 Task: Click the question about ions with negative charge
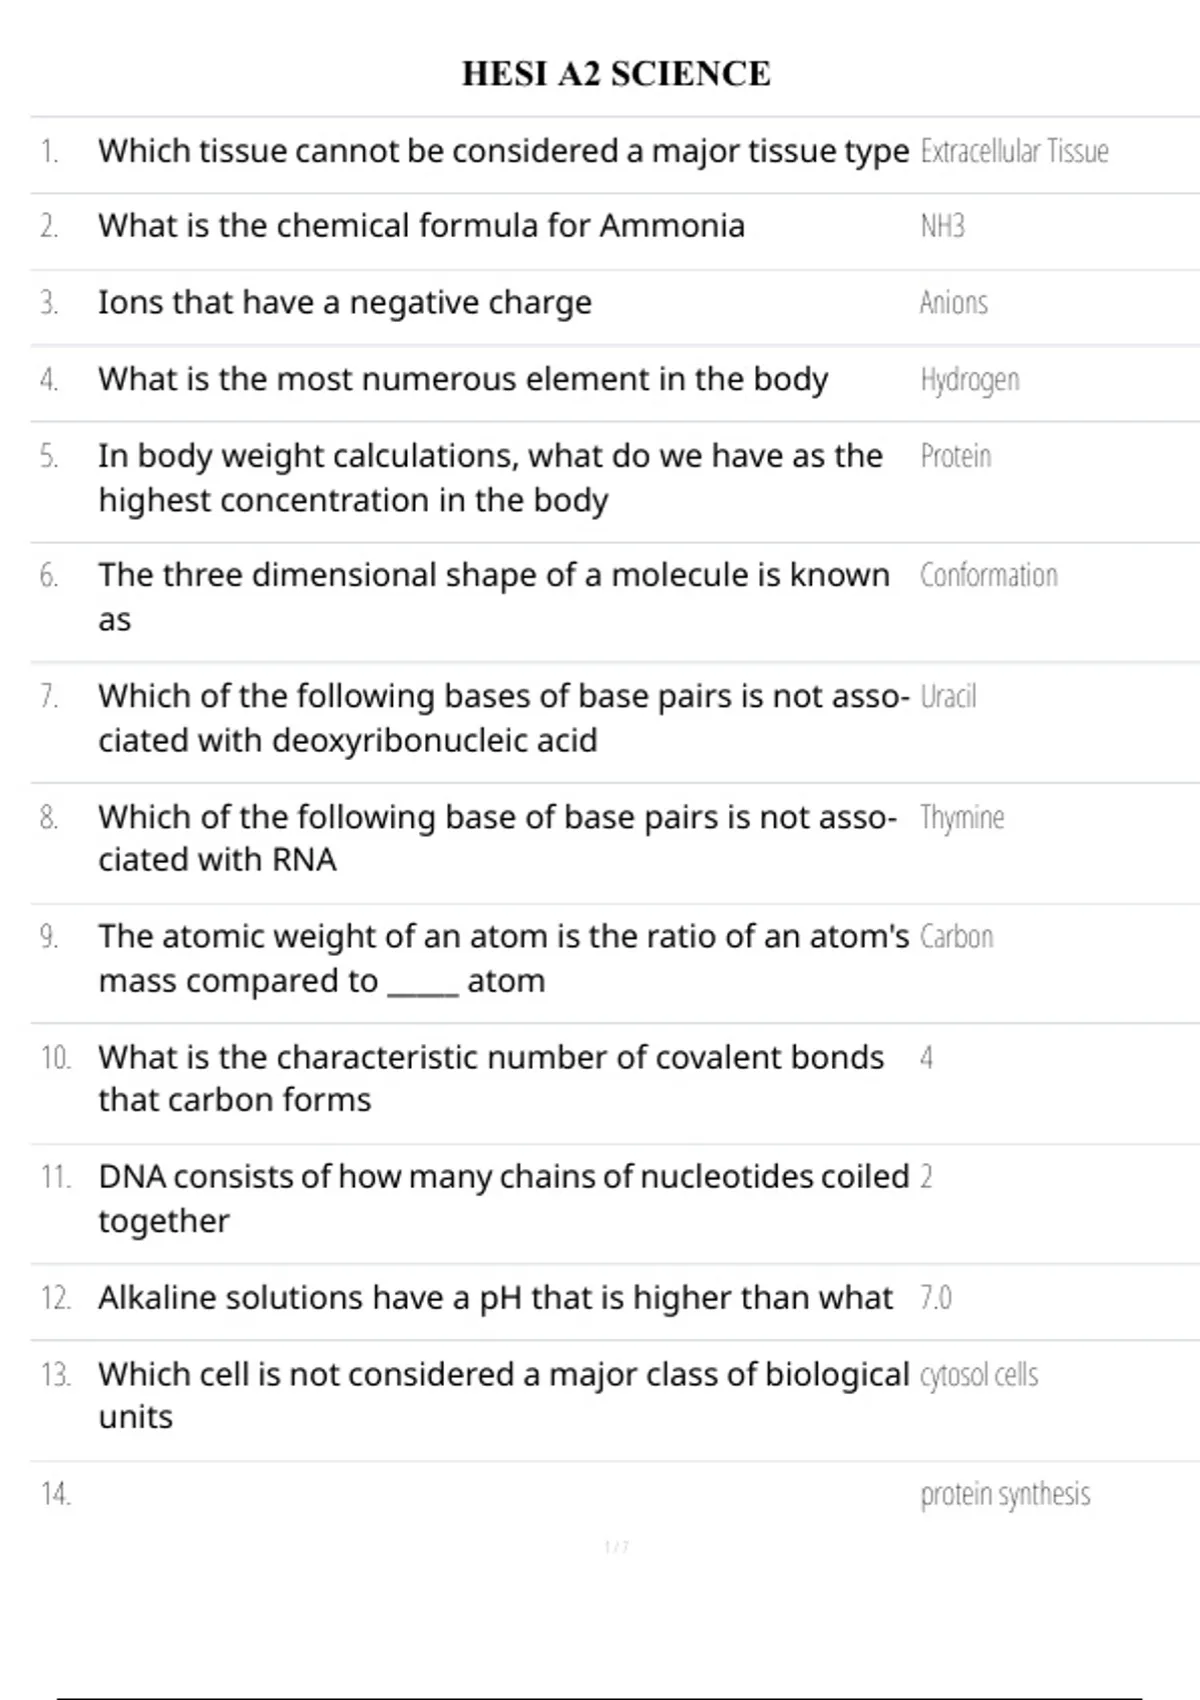(345, 303)
